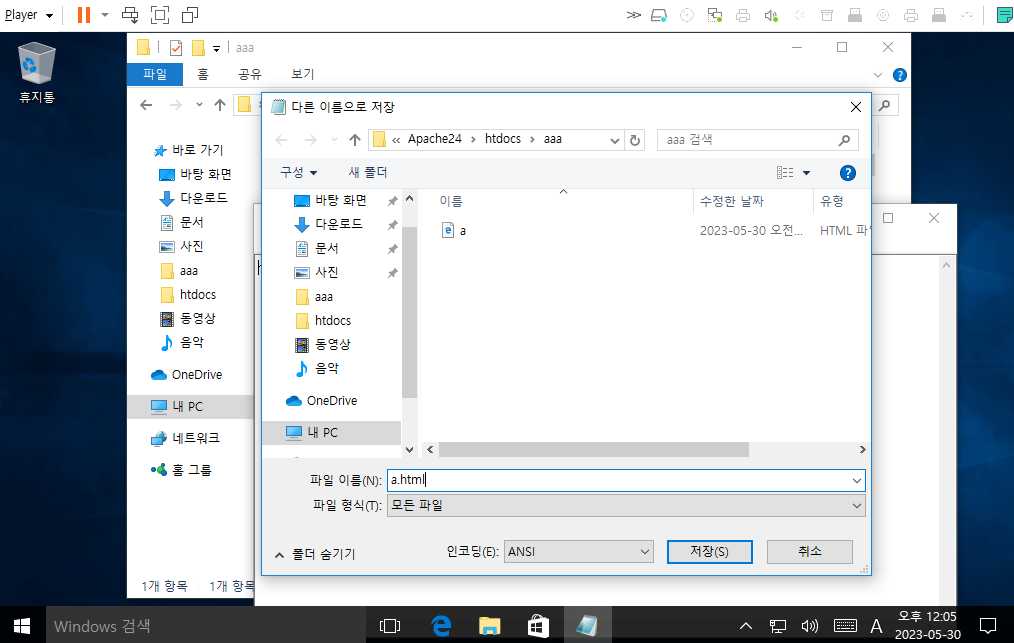
Task: Go up one folder in the Explorer window
Action: [x=220, y=105]
